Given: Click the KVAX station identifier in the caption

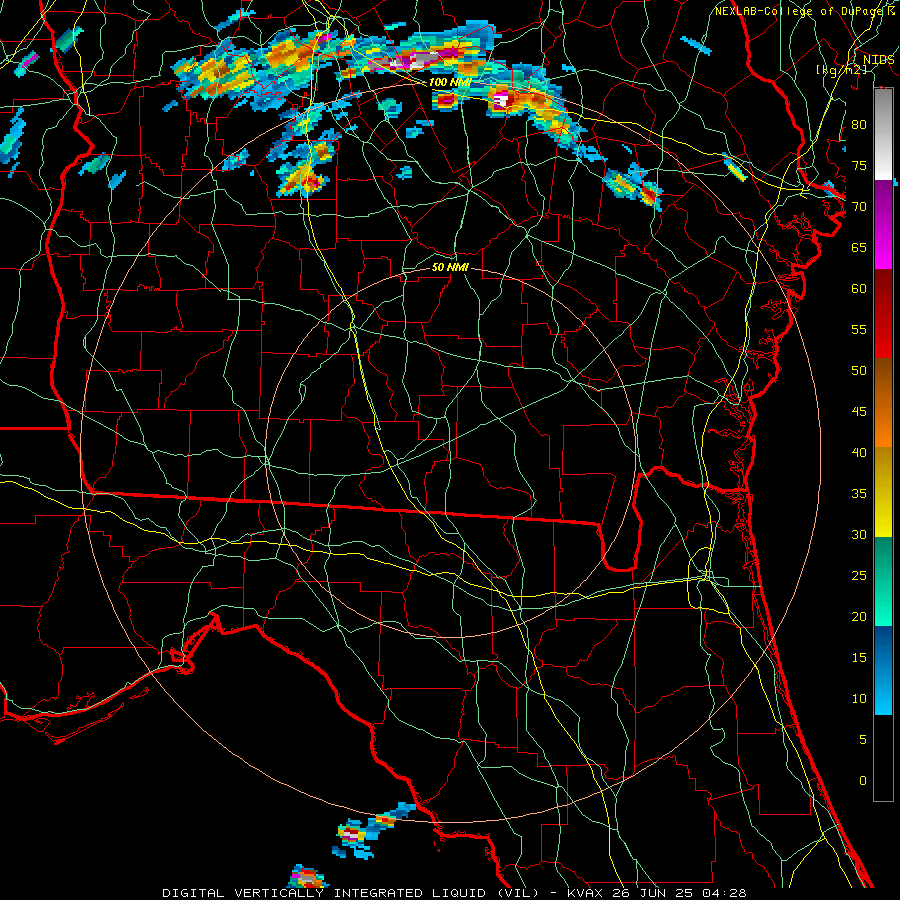Looking at the screenshot, I should (585, 893).
